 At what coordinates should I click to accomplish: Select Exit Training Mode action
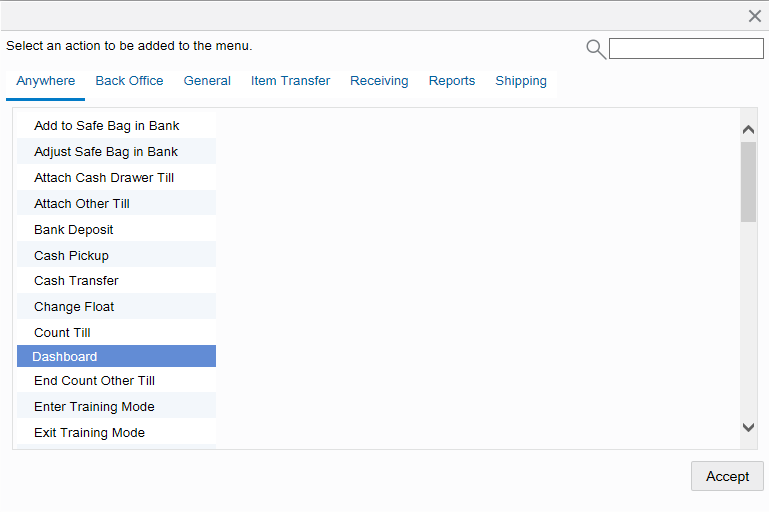pos(116,433)
